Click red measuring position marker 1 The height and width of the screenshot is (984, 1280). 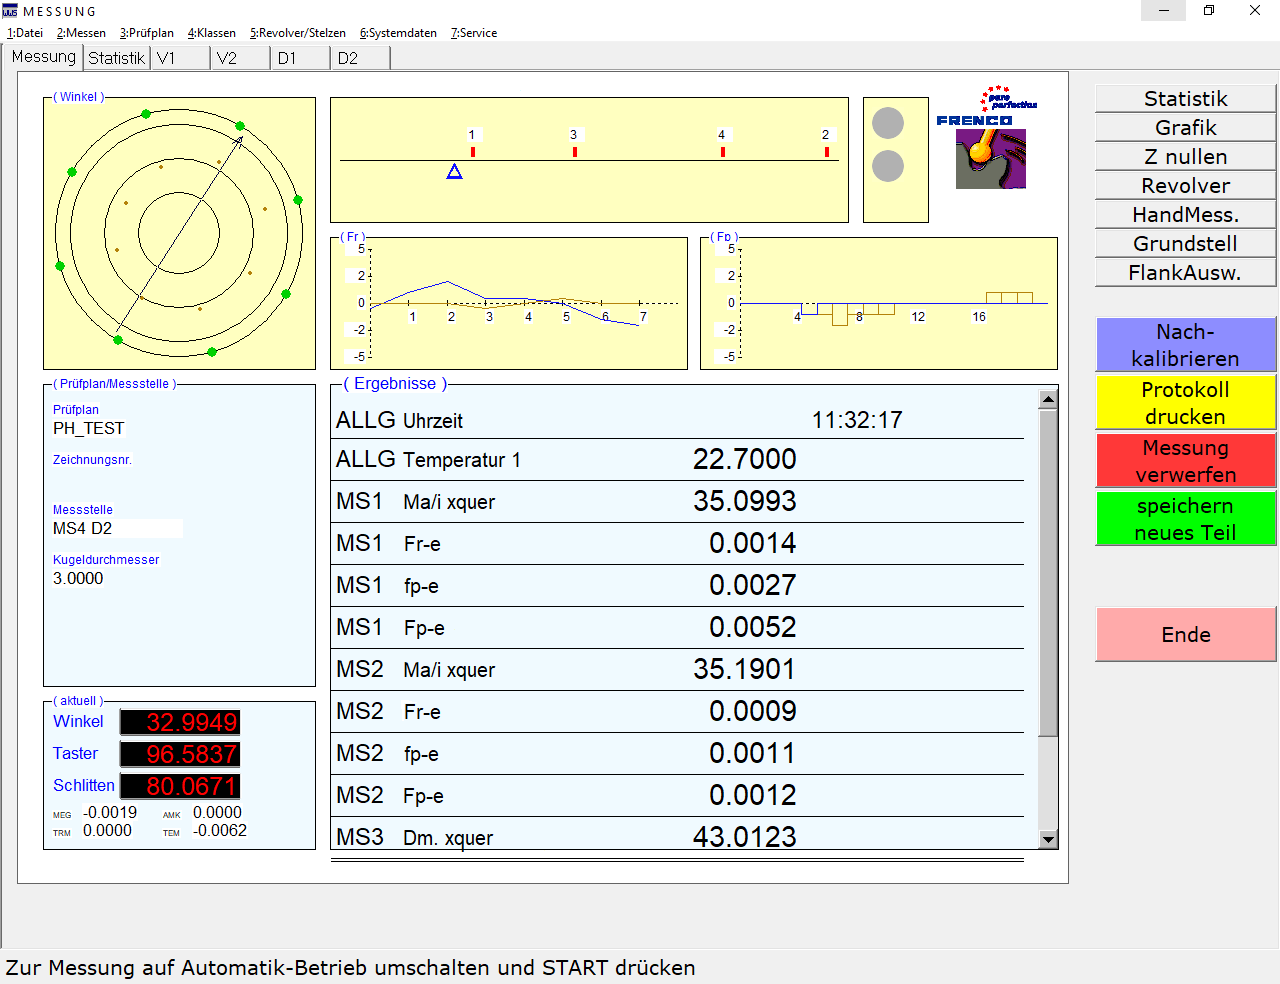473,152
